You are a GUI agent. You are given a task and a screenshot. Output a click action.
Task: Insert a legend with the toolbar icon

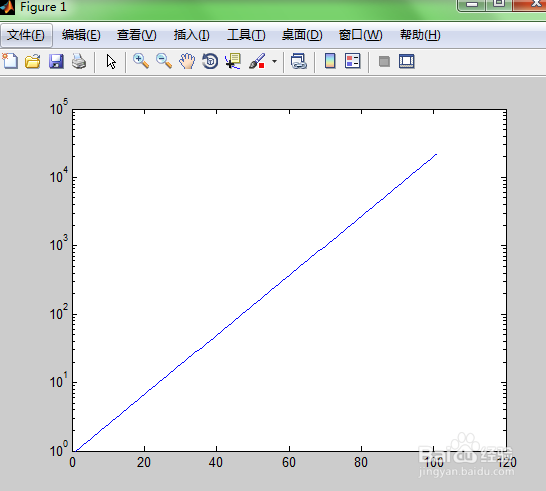[x=352, y=61]
